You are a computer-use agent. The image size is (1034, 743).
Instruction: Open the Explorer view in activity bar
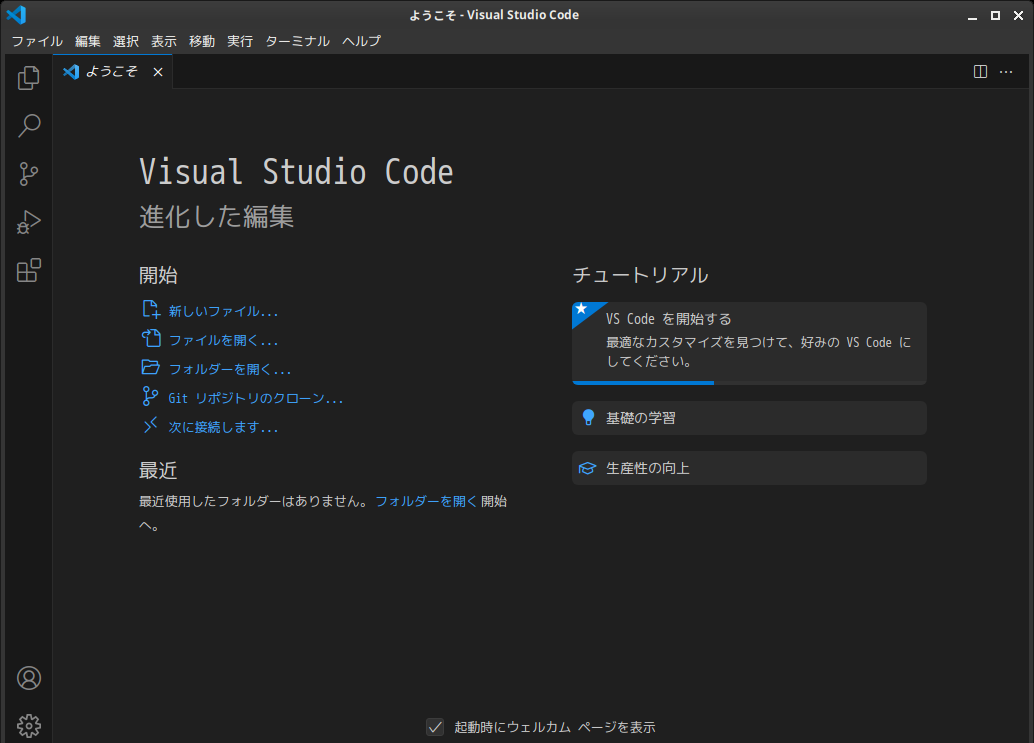[28, 78]
